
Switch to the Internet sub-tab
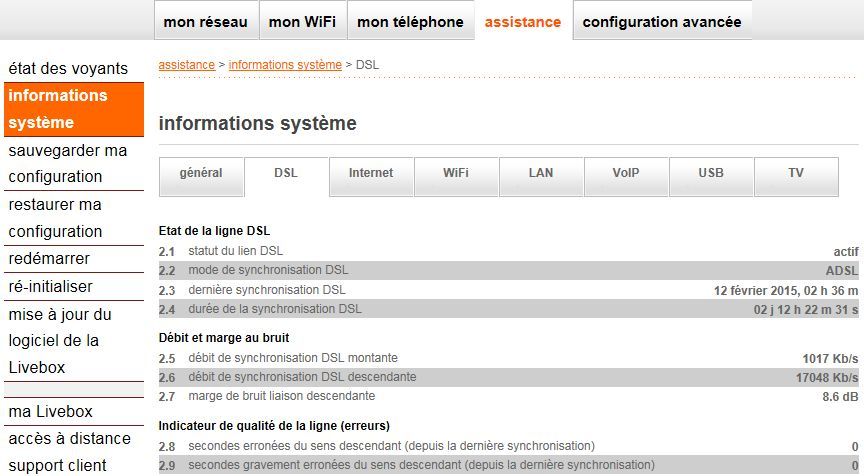[371, 174]
